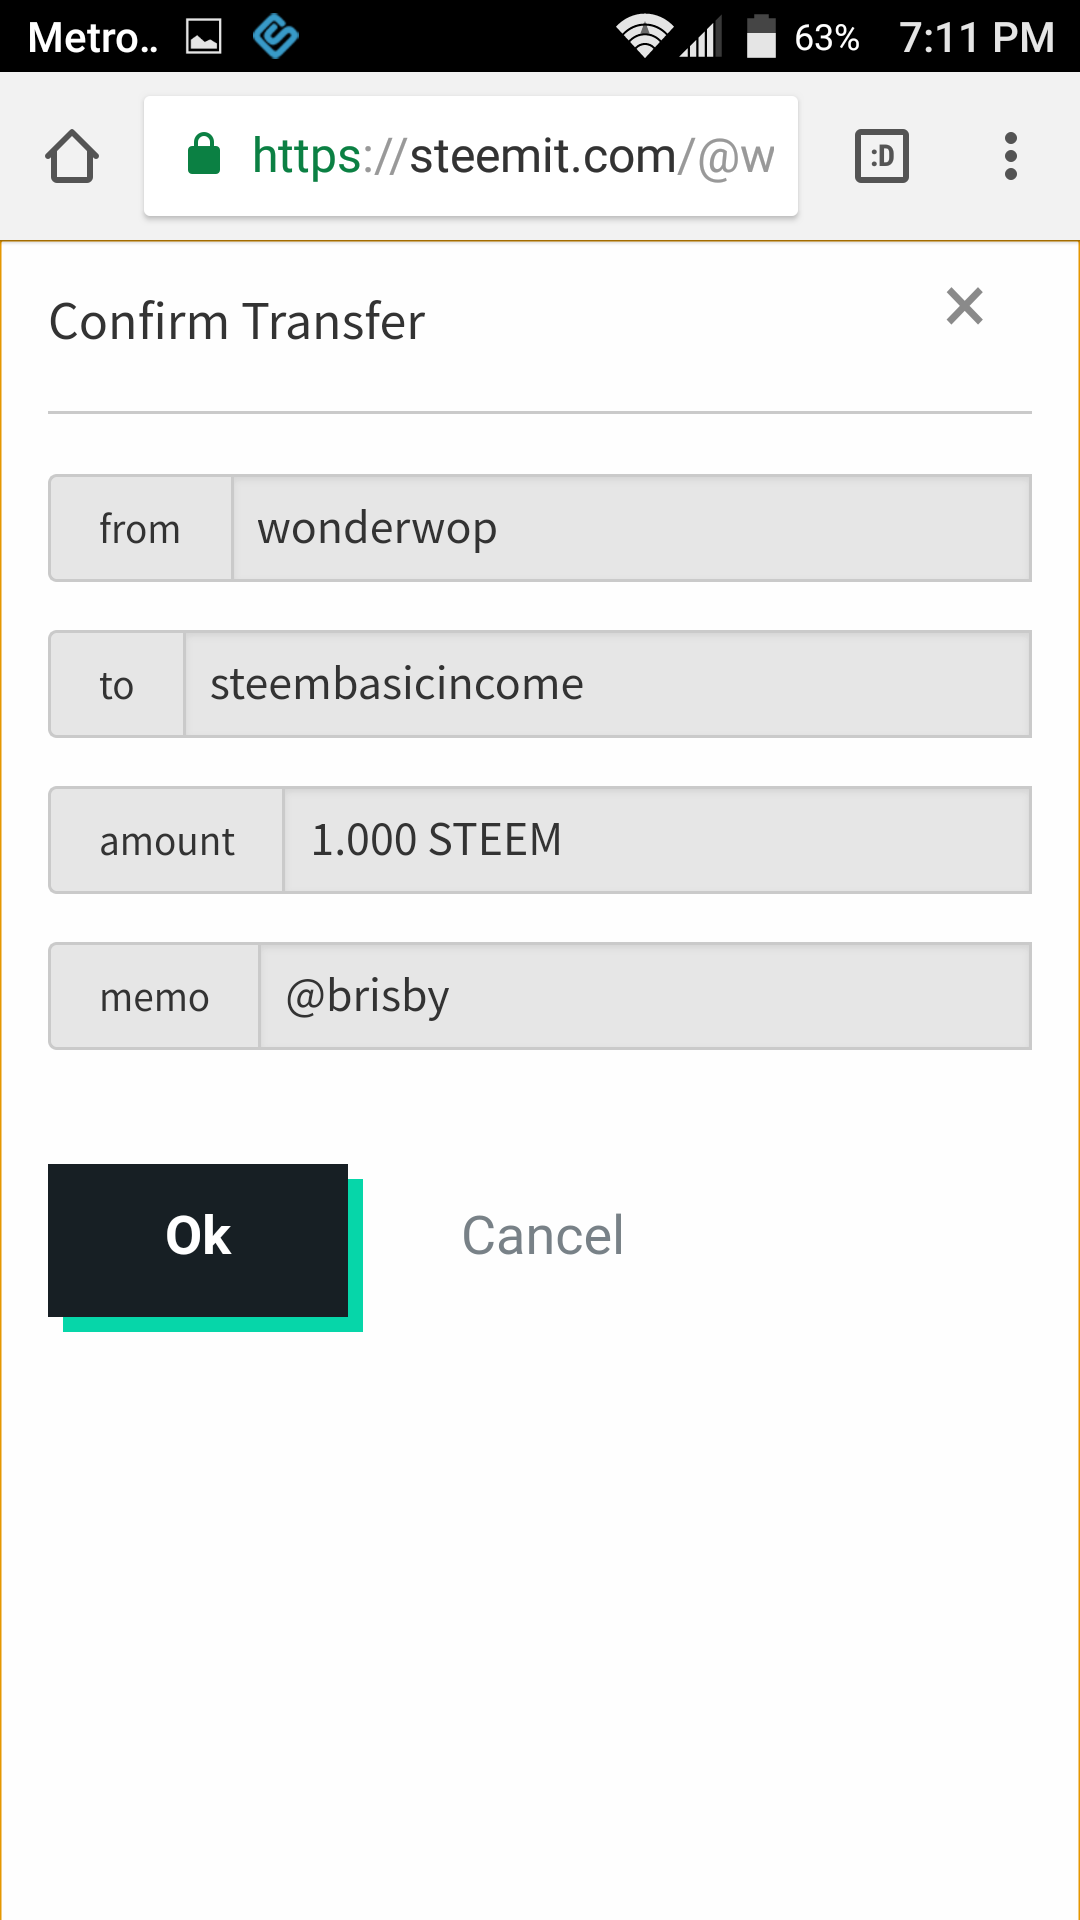The width and height of the screenshot is (1080, 1920).
Task: Tap the cellular signal icon
Action: coord(701,38)
